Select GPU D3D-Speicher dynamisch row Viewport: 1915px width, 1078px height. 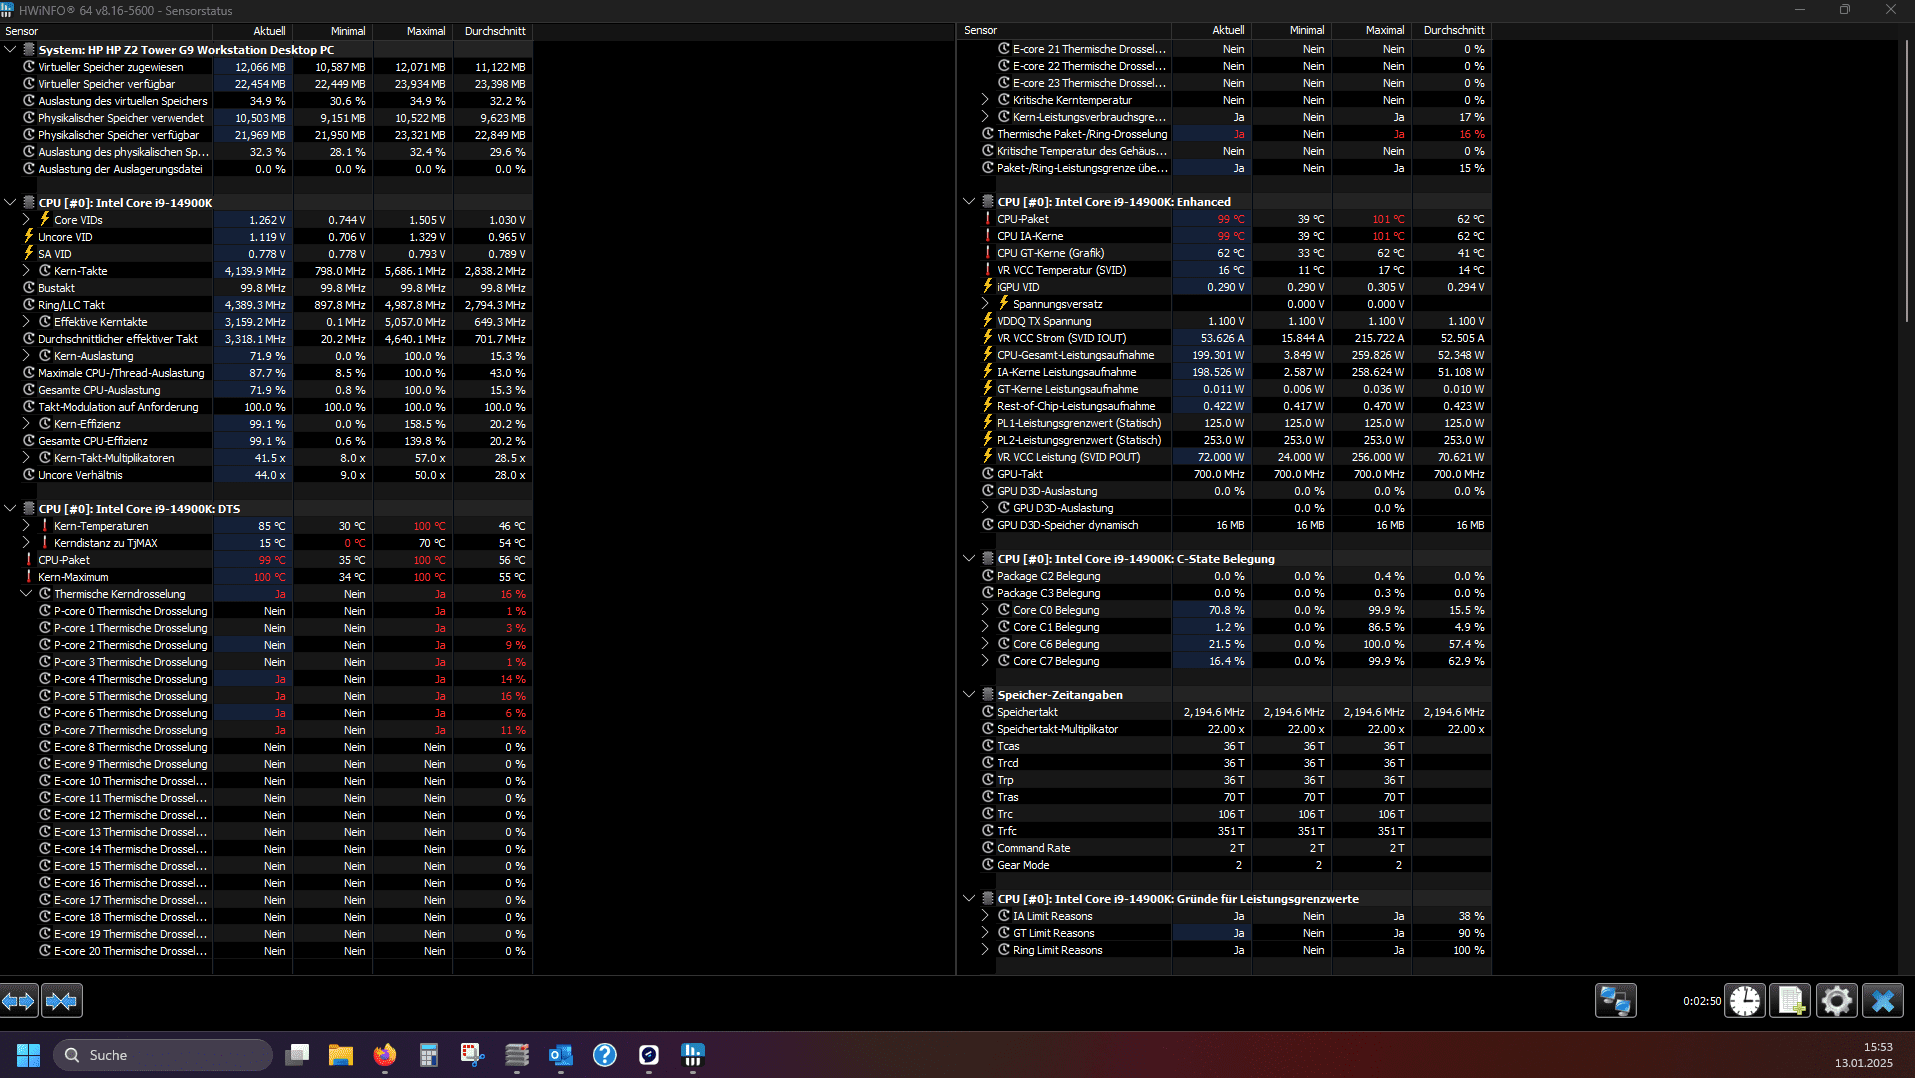coord(1225,525)
